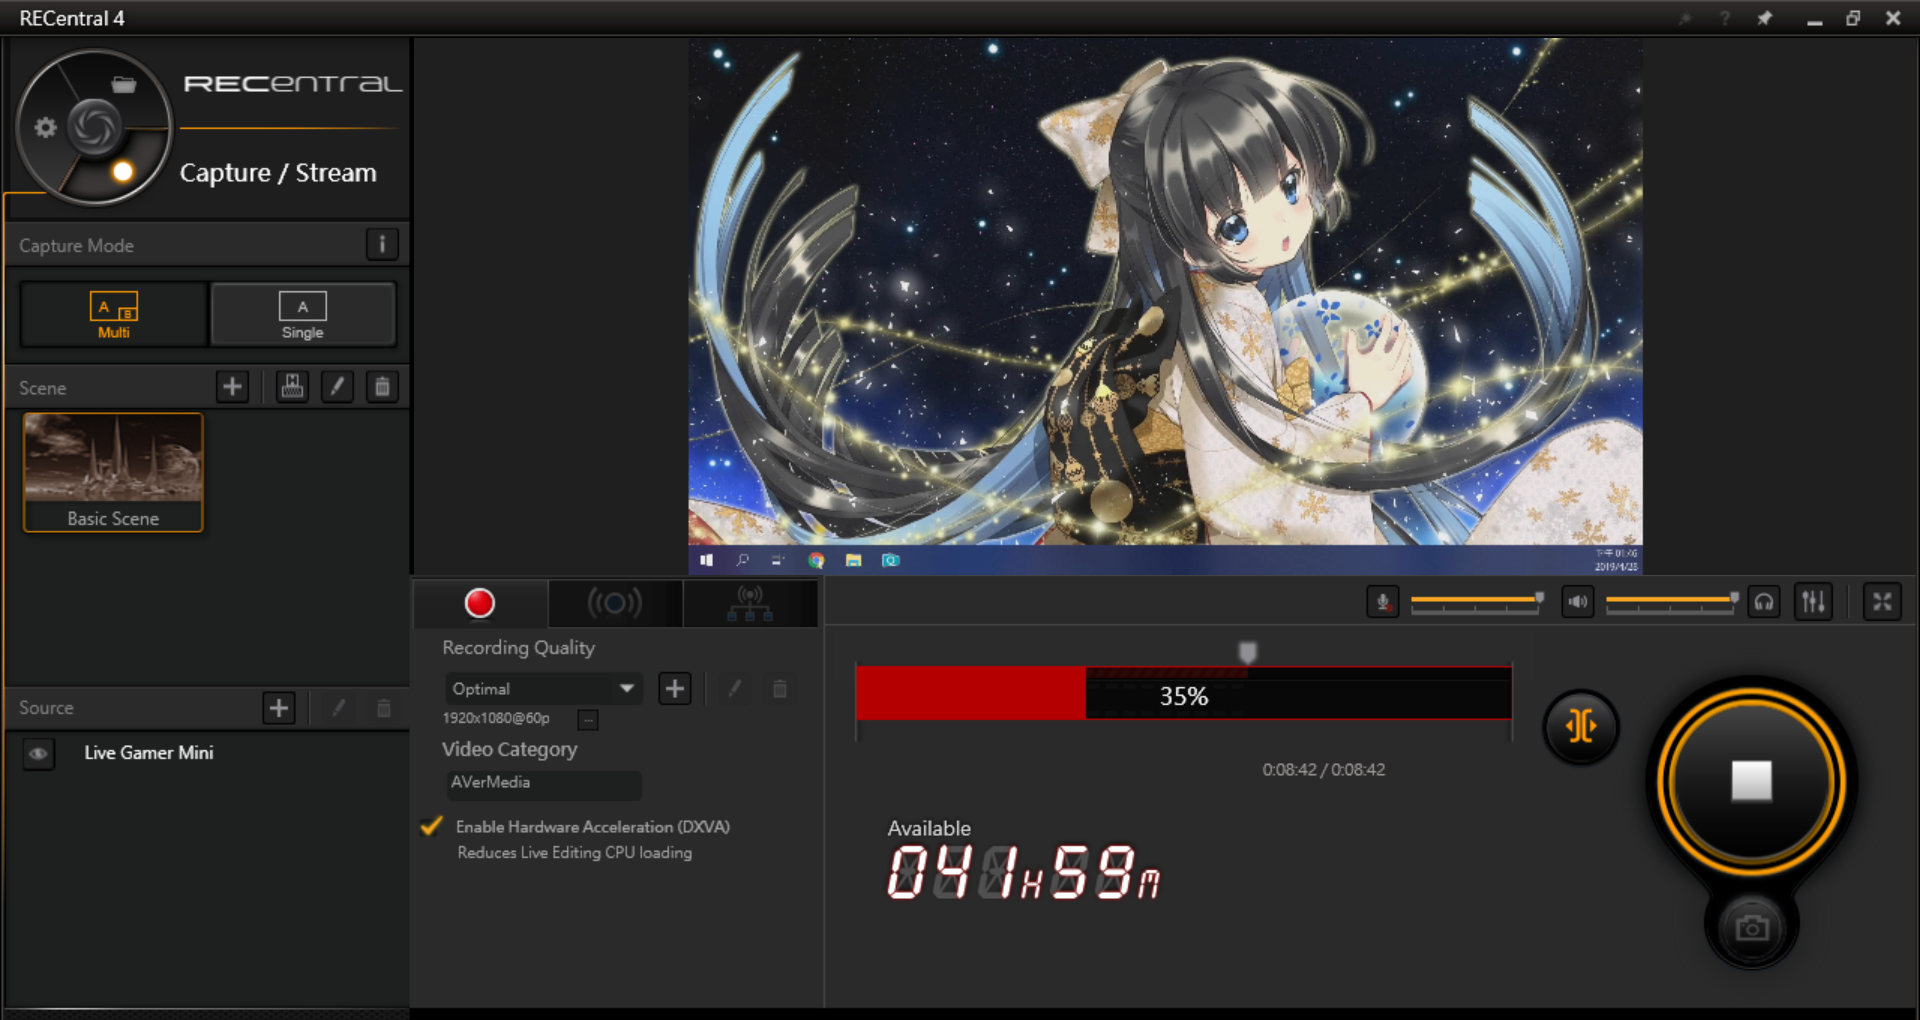
Task: Click the video preview area
Action: 1165,306
